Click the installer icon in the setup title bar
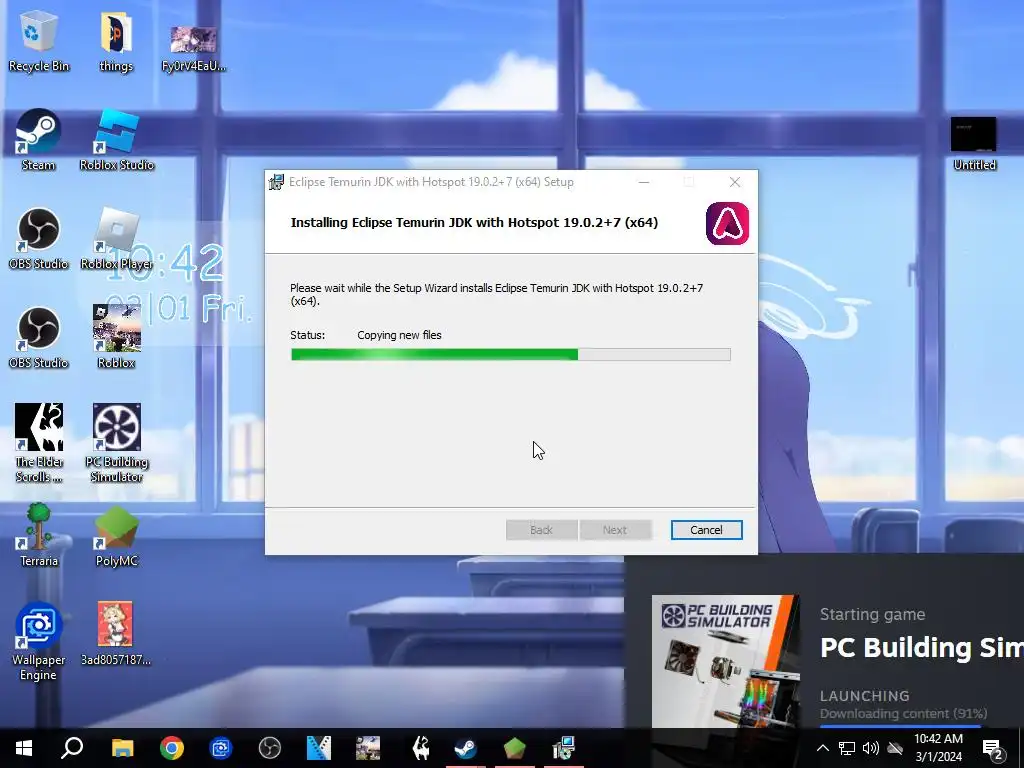1024x768 pixels. click(276, 182)
